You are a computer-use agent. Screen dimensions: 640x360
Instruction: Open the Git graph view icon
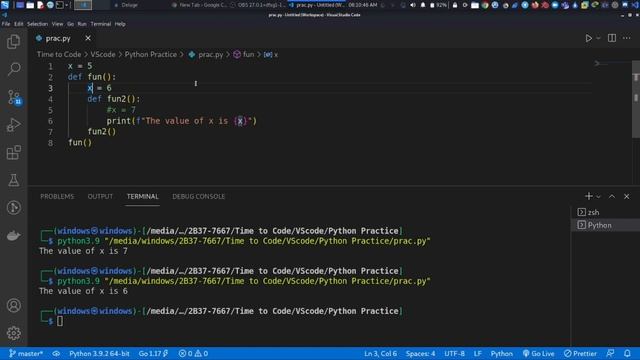pyautogui.click(x=13, y=208)
